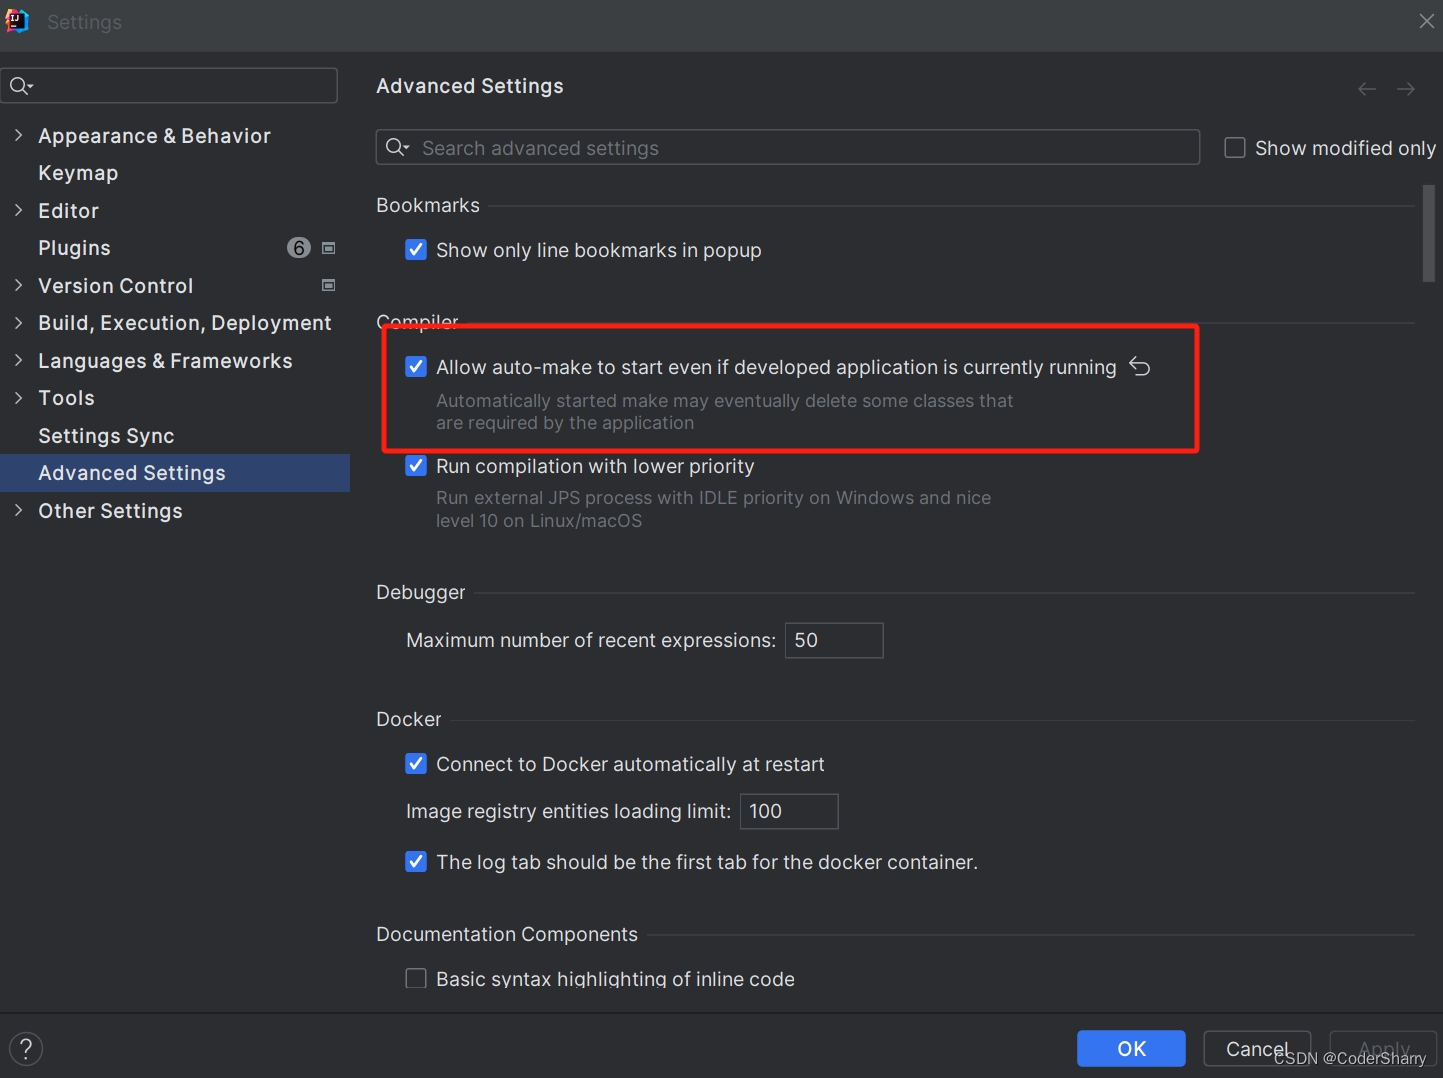Go back with the left arrow navigation icon

1367,89
